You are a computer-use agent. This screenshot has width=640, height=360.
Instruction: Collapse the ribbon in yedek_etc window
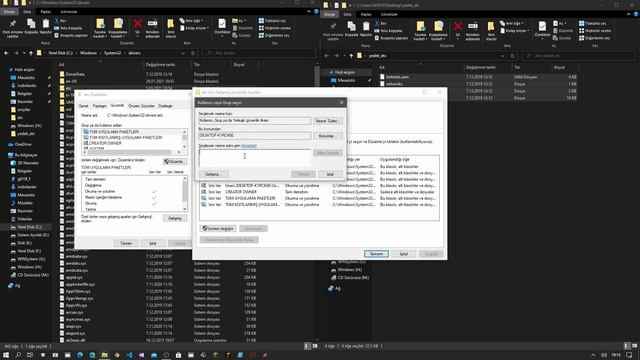pos(629,14)
